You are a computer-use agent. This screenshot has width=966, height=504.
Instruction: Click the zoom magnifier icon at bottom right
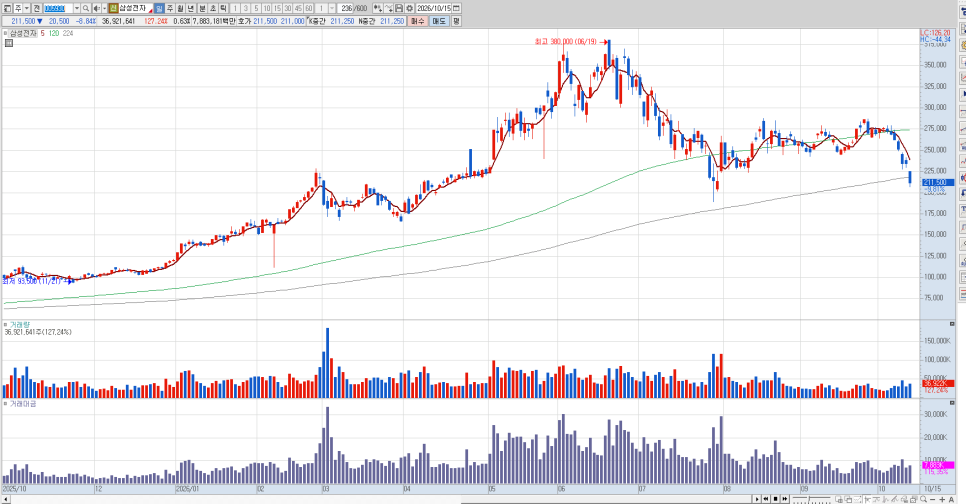(923, 499)
